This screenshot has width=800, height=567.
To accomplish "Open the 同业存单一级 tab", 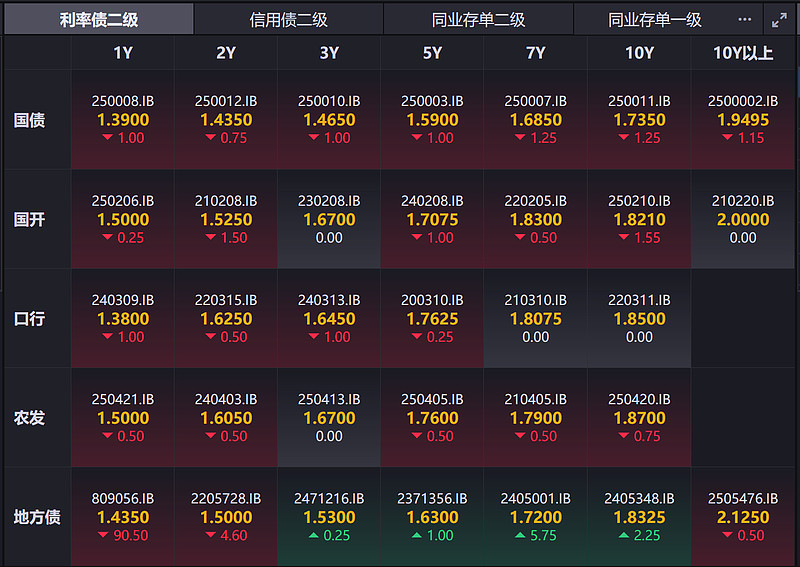I will 655,19.
